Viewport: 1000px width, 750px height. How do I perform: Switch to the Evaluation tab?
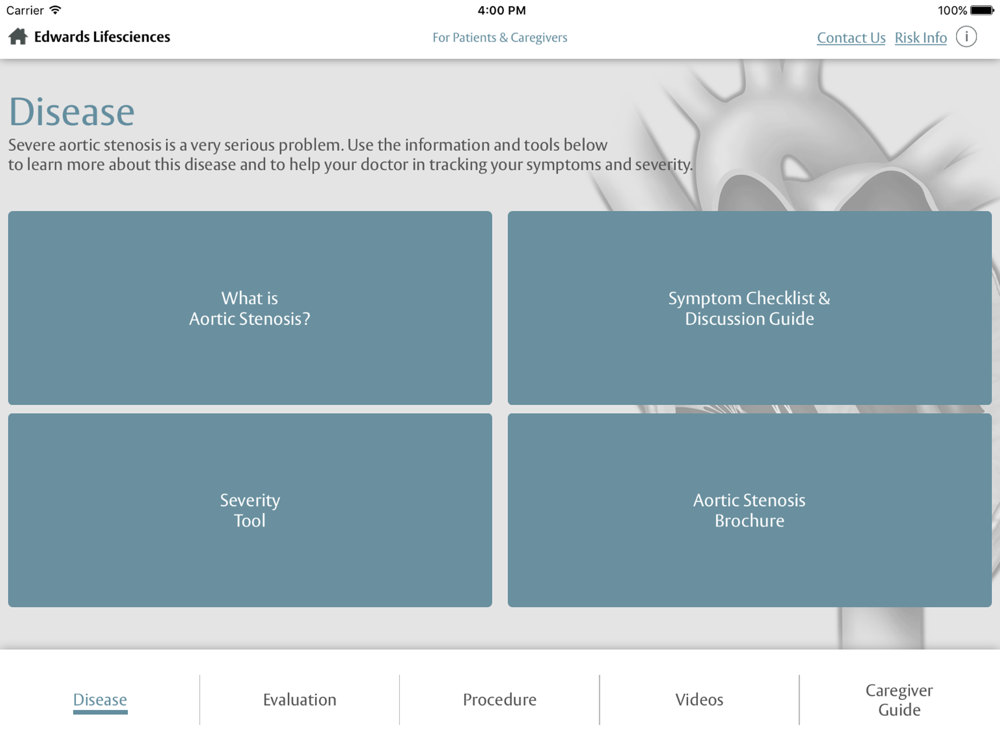click(x=299, y=699)
